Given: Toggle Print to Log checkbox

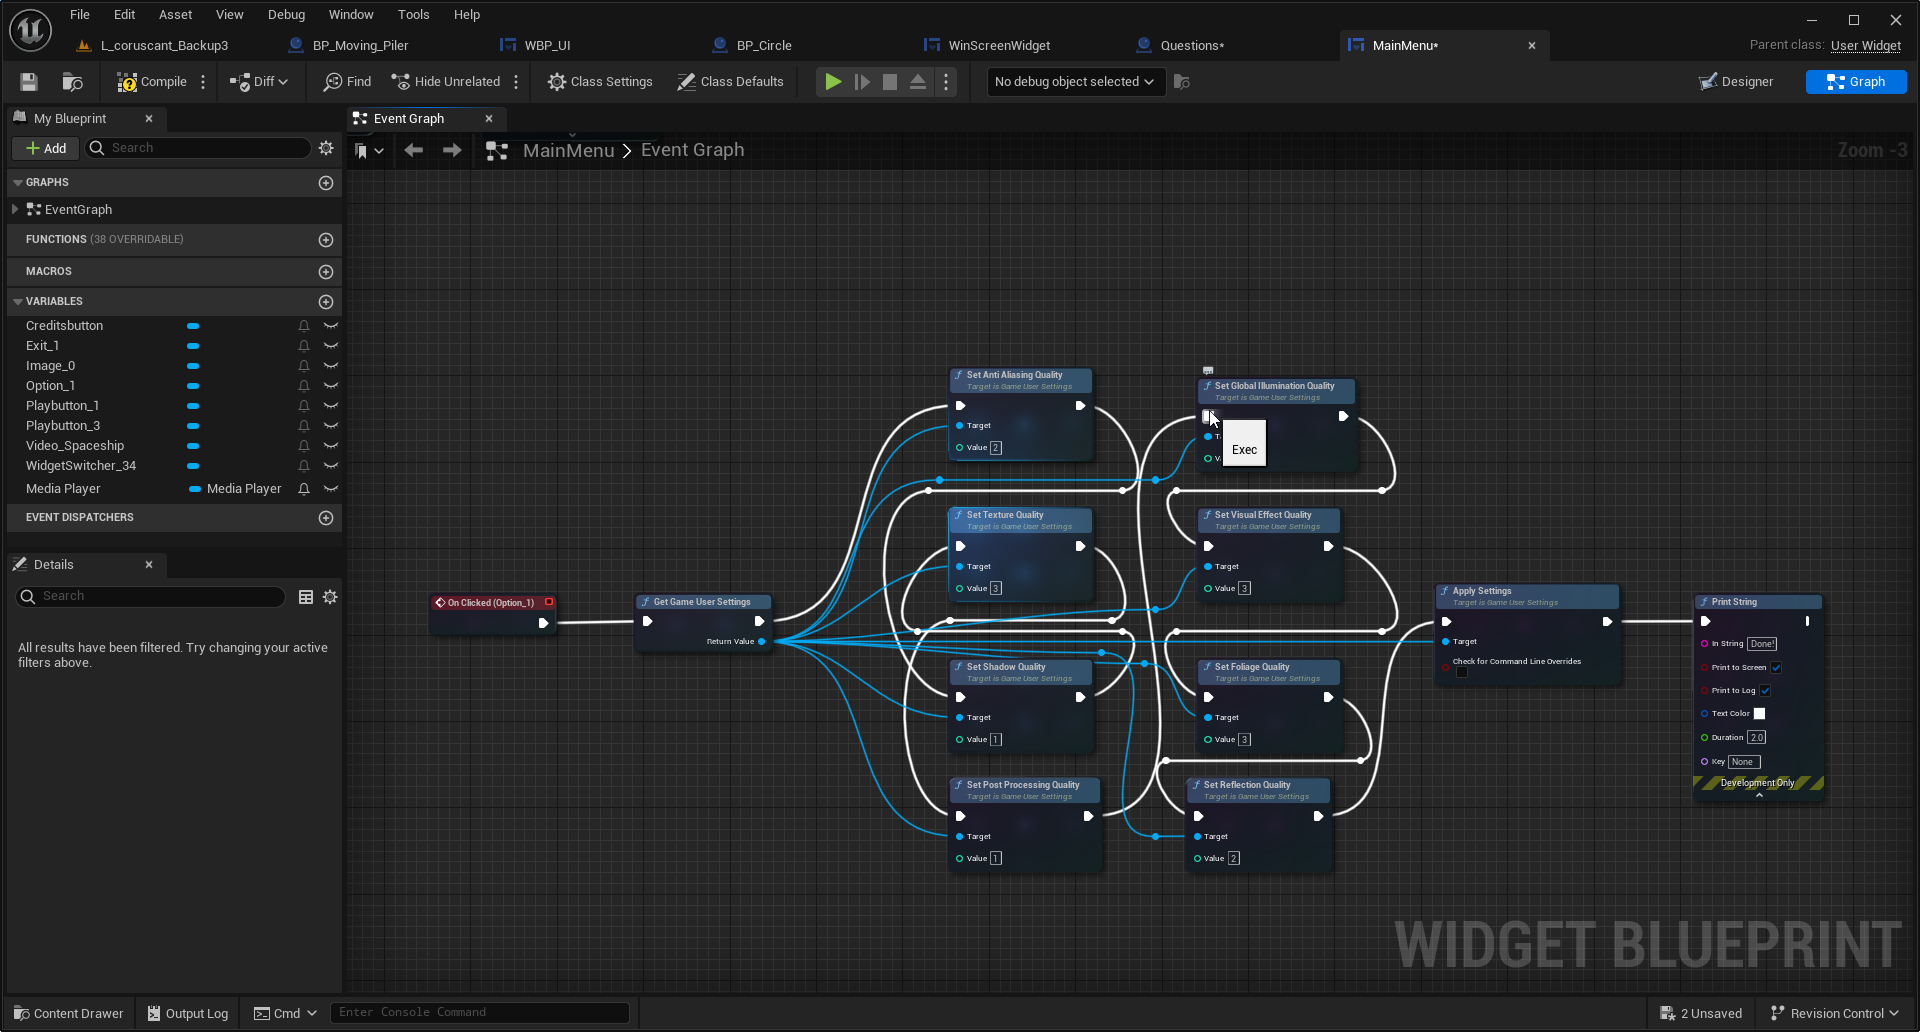Looking at the screenshot, I should point(1765,691).
